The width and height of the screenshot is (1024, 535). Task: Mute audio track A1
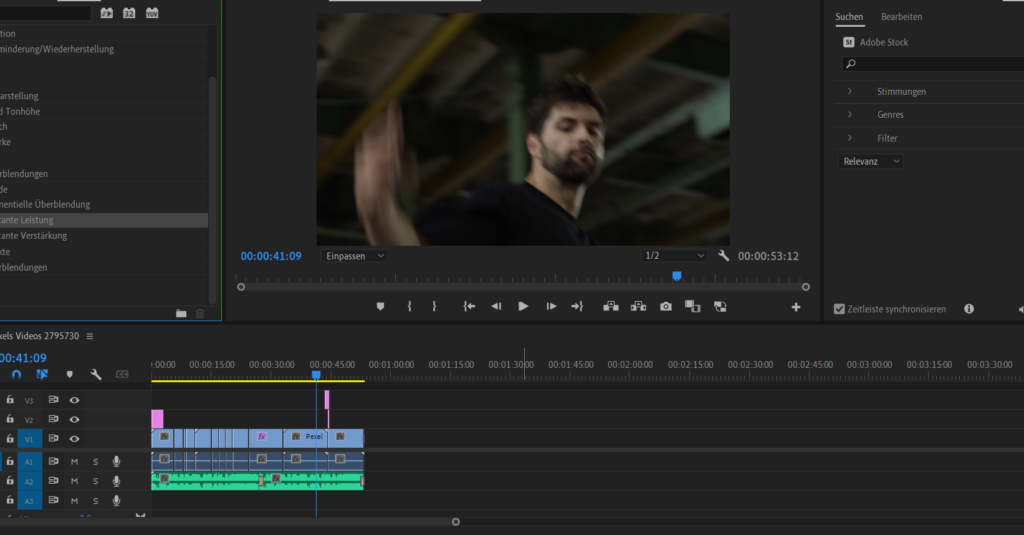74,461
